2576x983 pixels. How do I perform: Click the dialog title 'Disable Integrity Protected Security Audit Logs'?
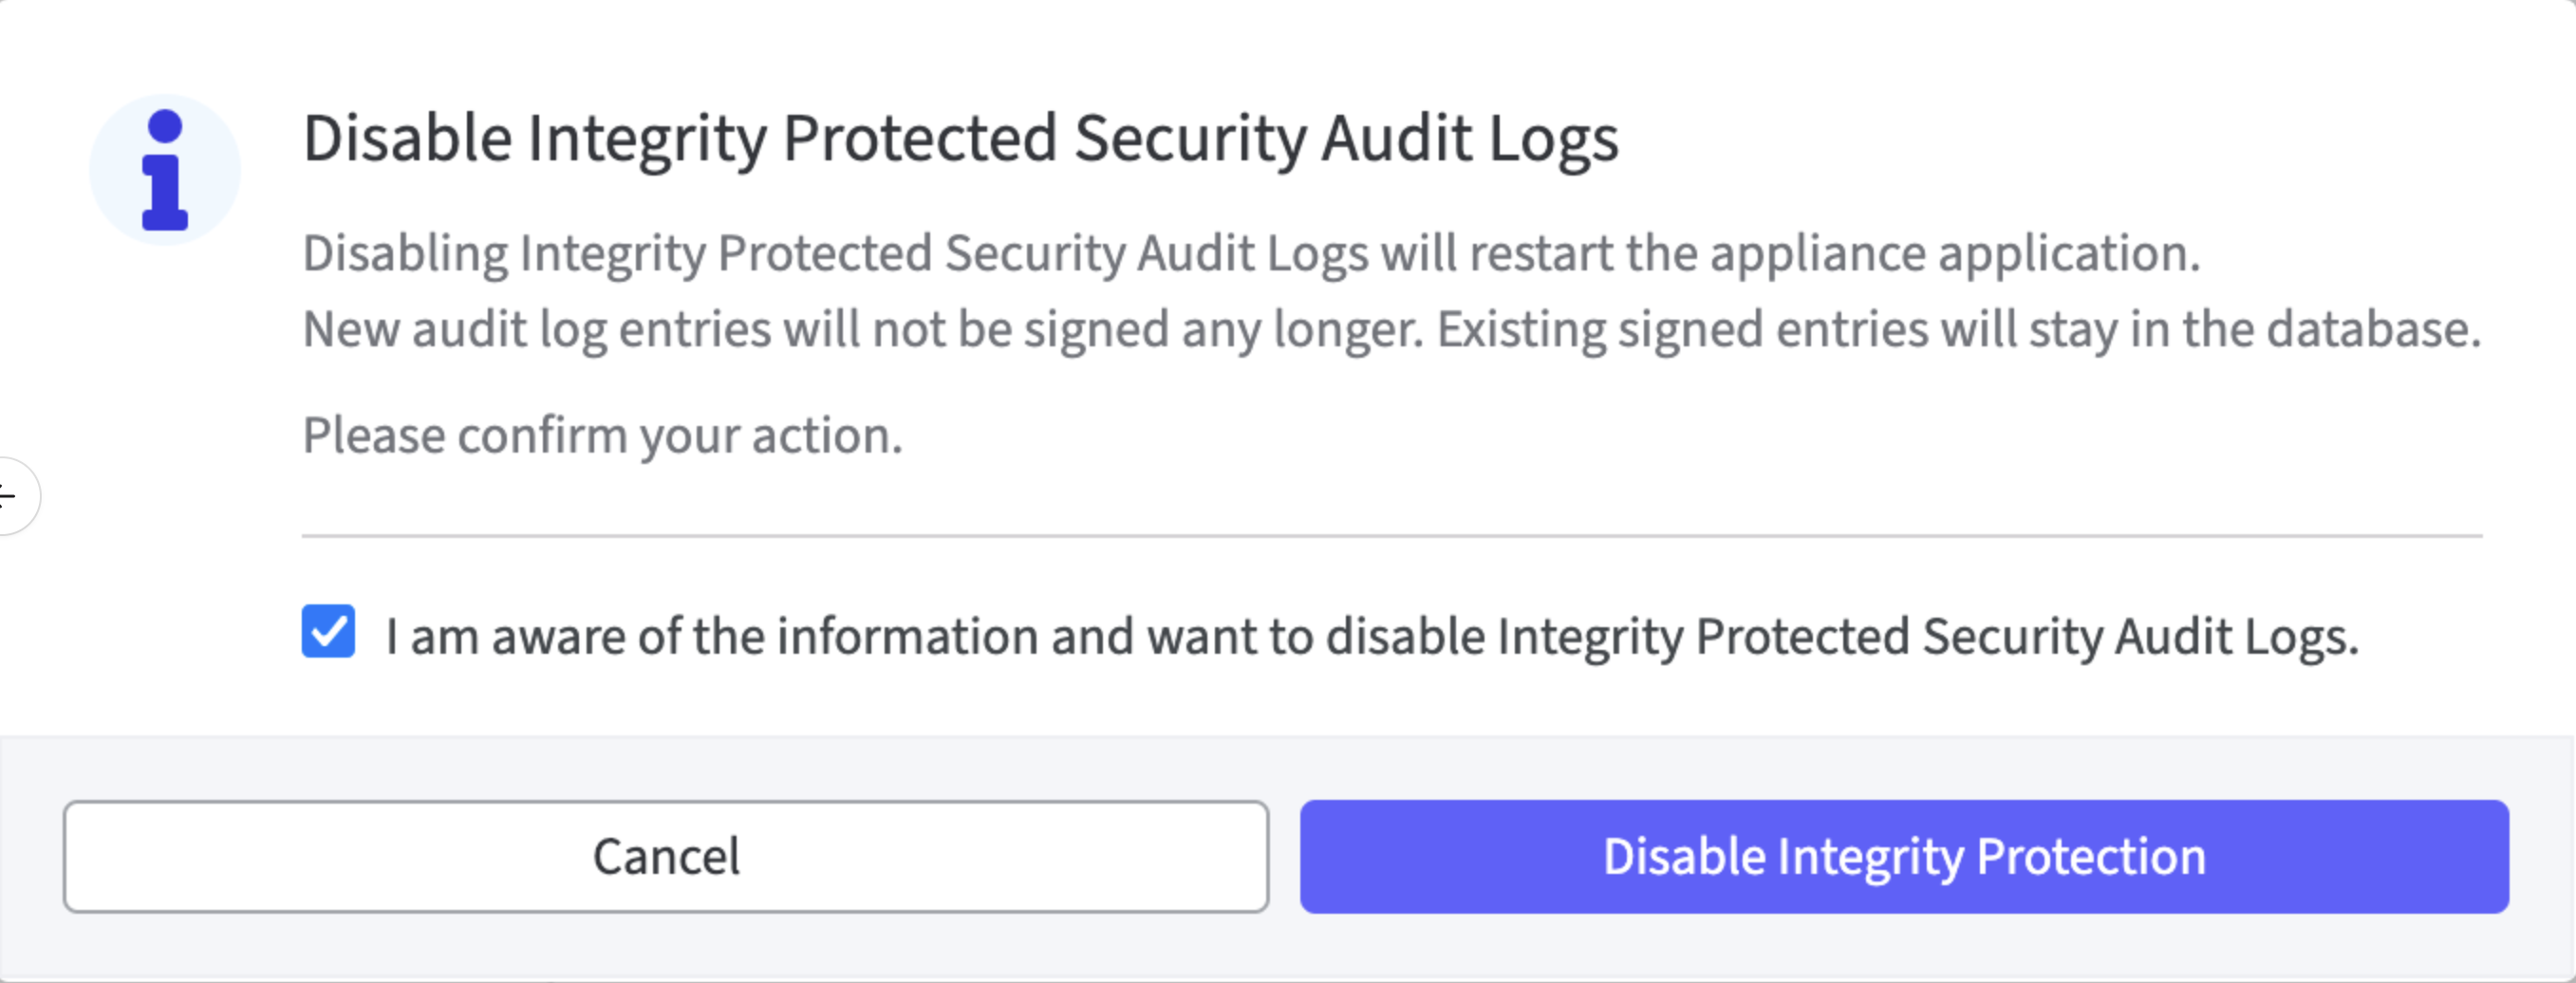960,138
